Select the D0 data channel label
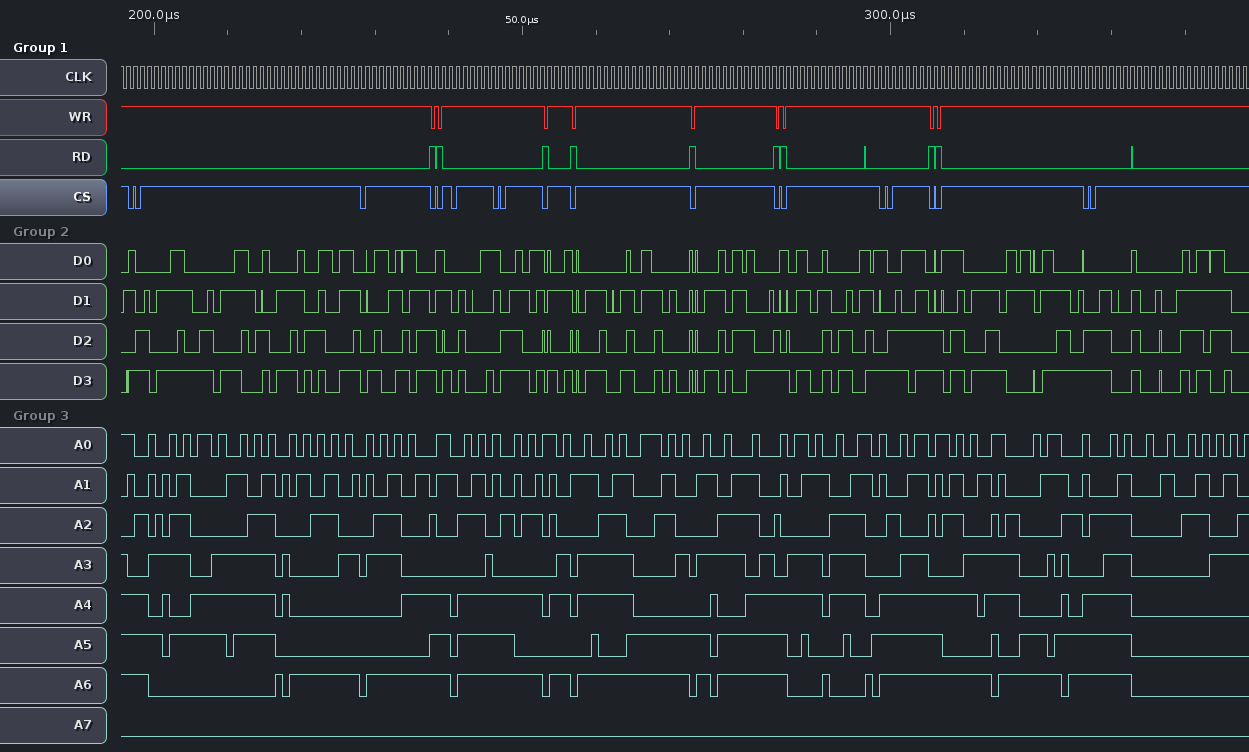The width and height of the screenshot is (1249, 752). coord(53,261)
